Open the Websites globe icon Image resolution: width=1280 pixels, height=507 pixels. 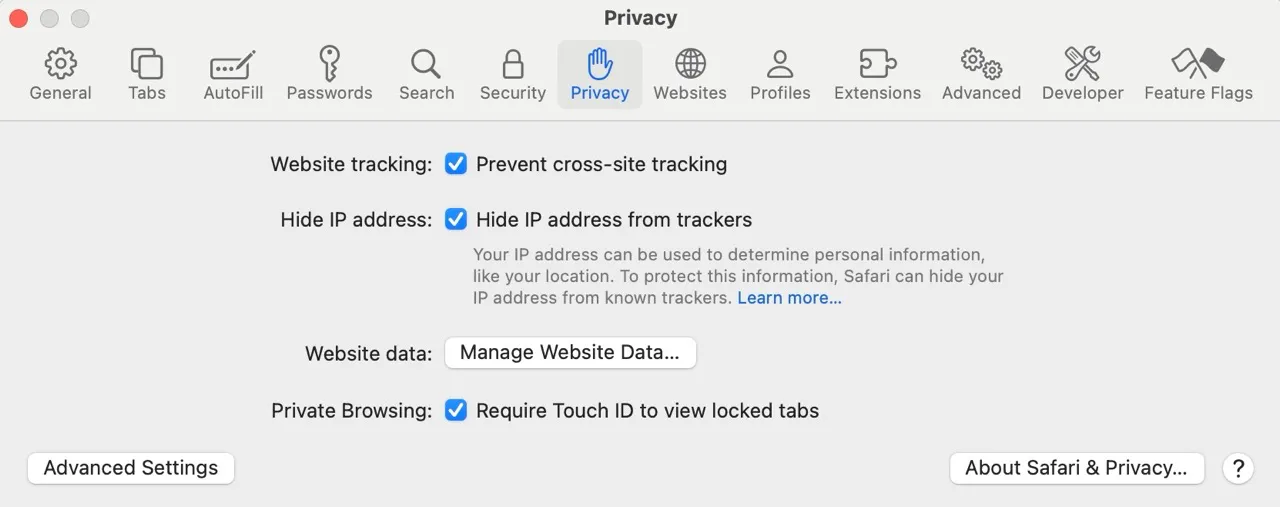(x=690, y=64)
